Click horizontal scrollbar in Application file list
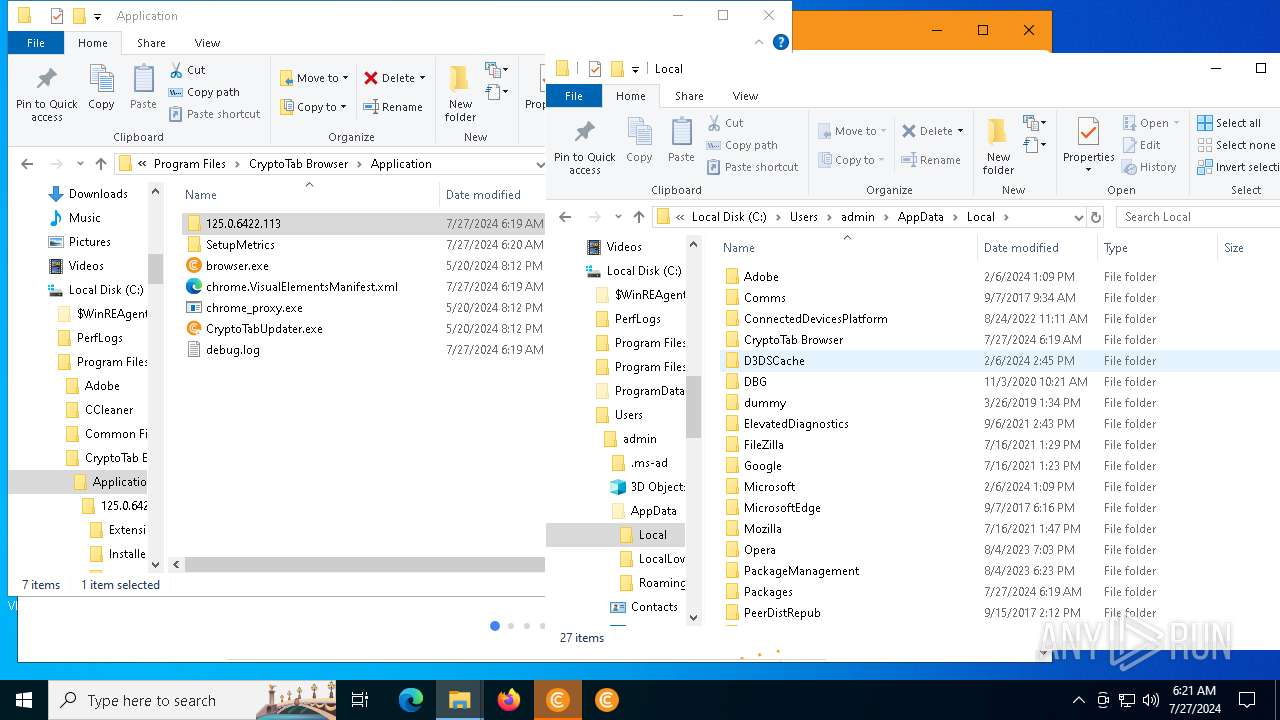This screenshot has width=1280, height=720. (x=365, y=564)
